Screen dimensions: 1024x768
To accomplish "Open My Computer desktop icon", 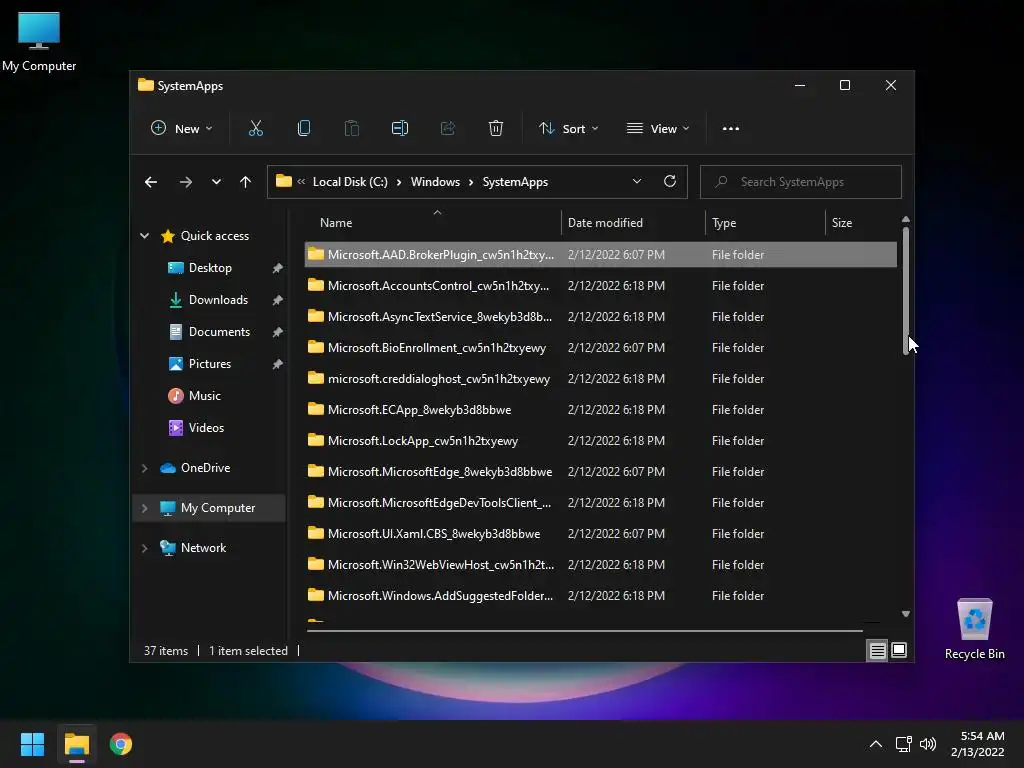I will 39,41.
